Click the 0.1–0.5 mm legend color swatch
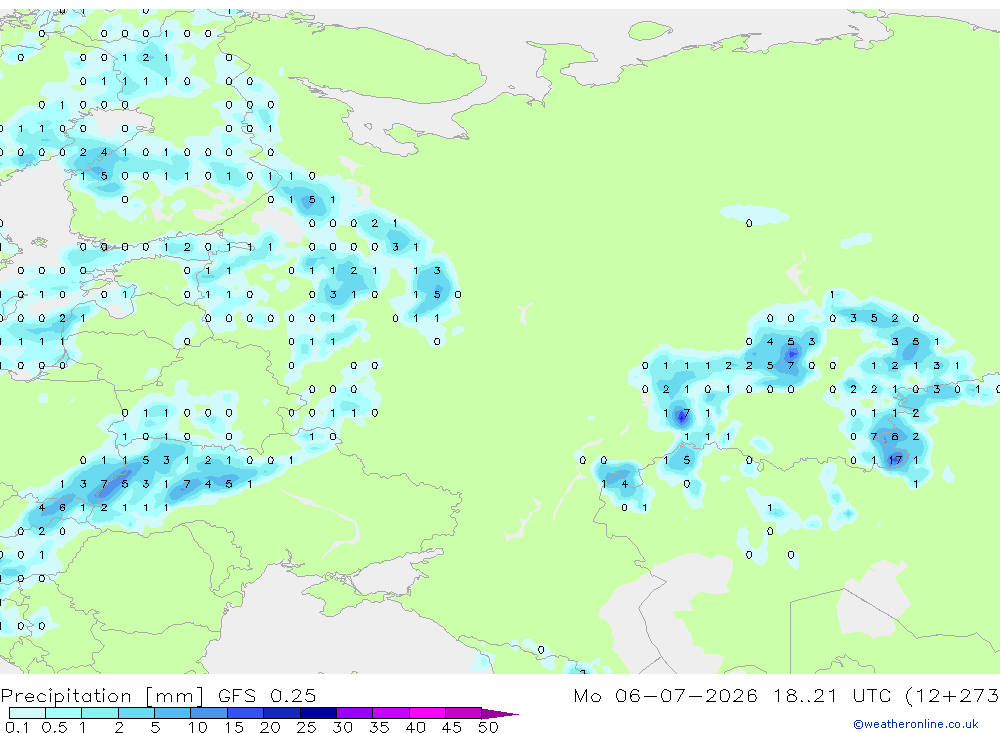Image resolution: width=1000 pixels, height=733 pixels. pos(27,713)
